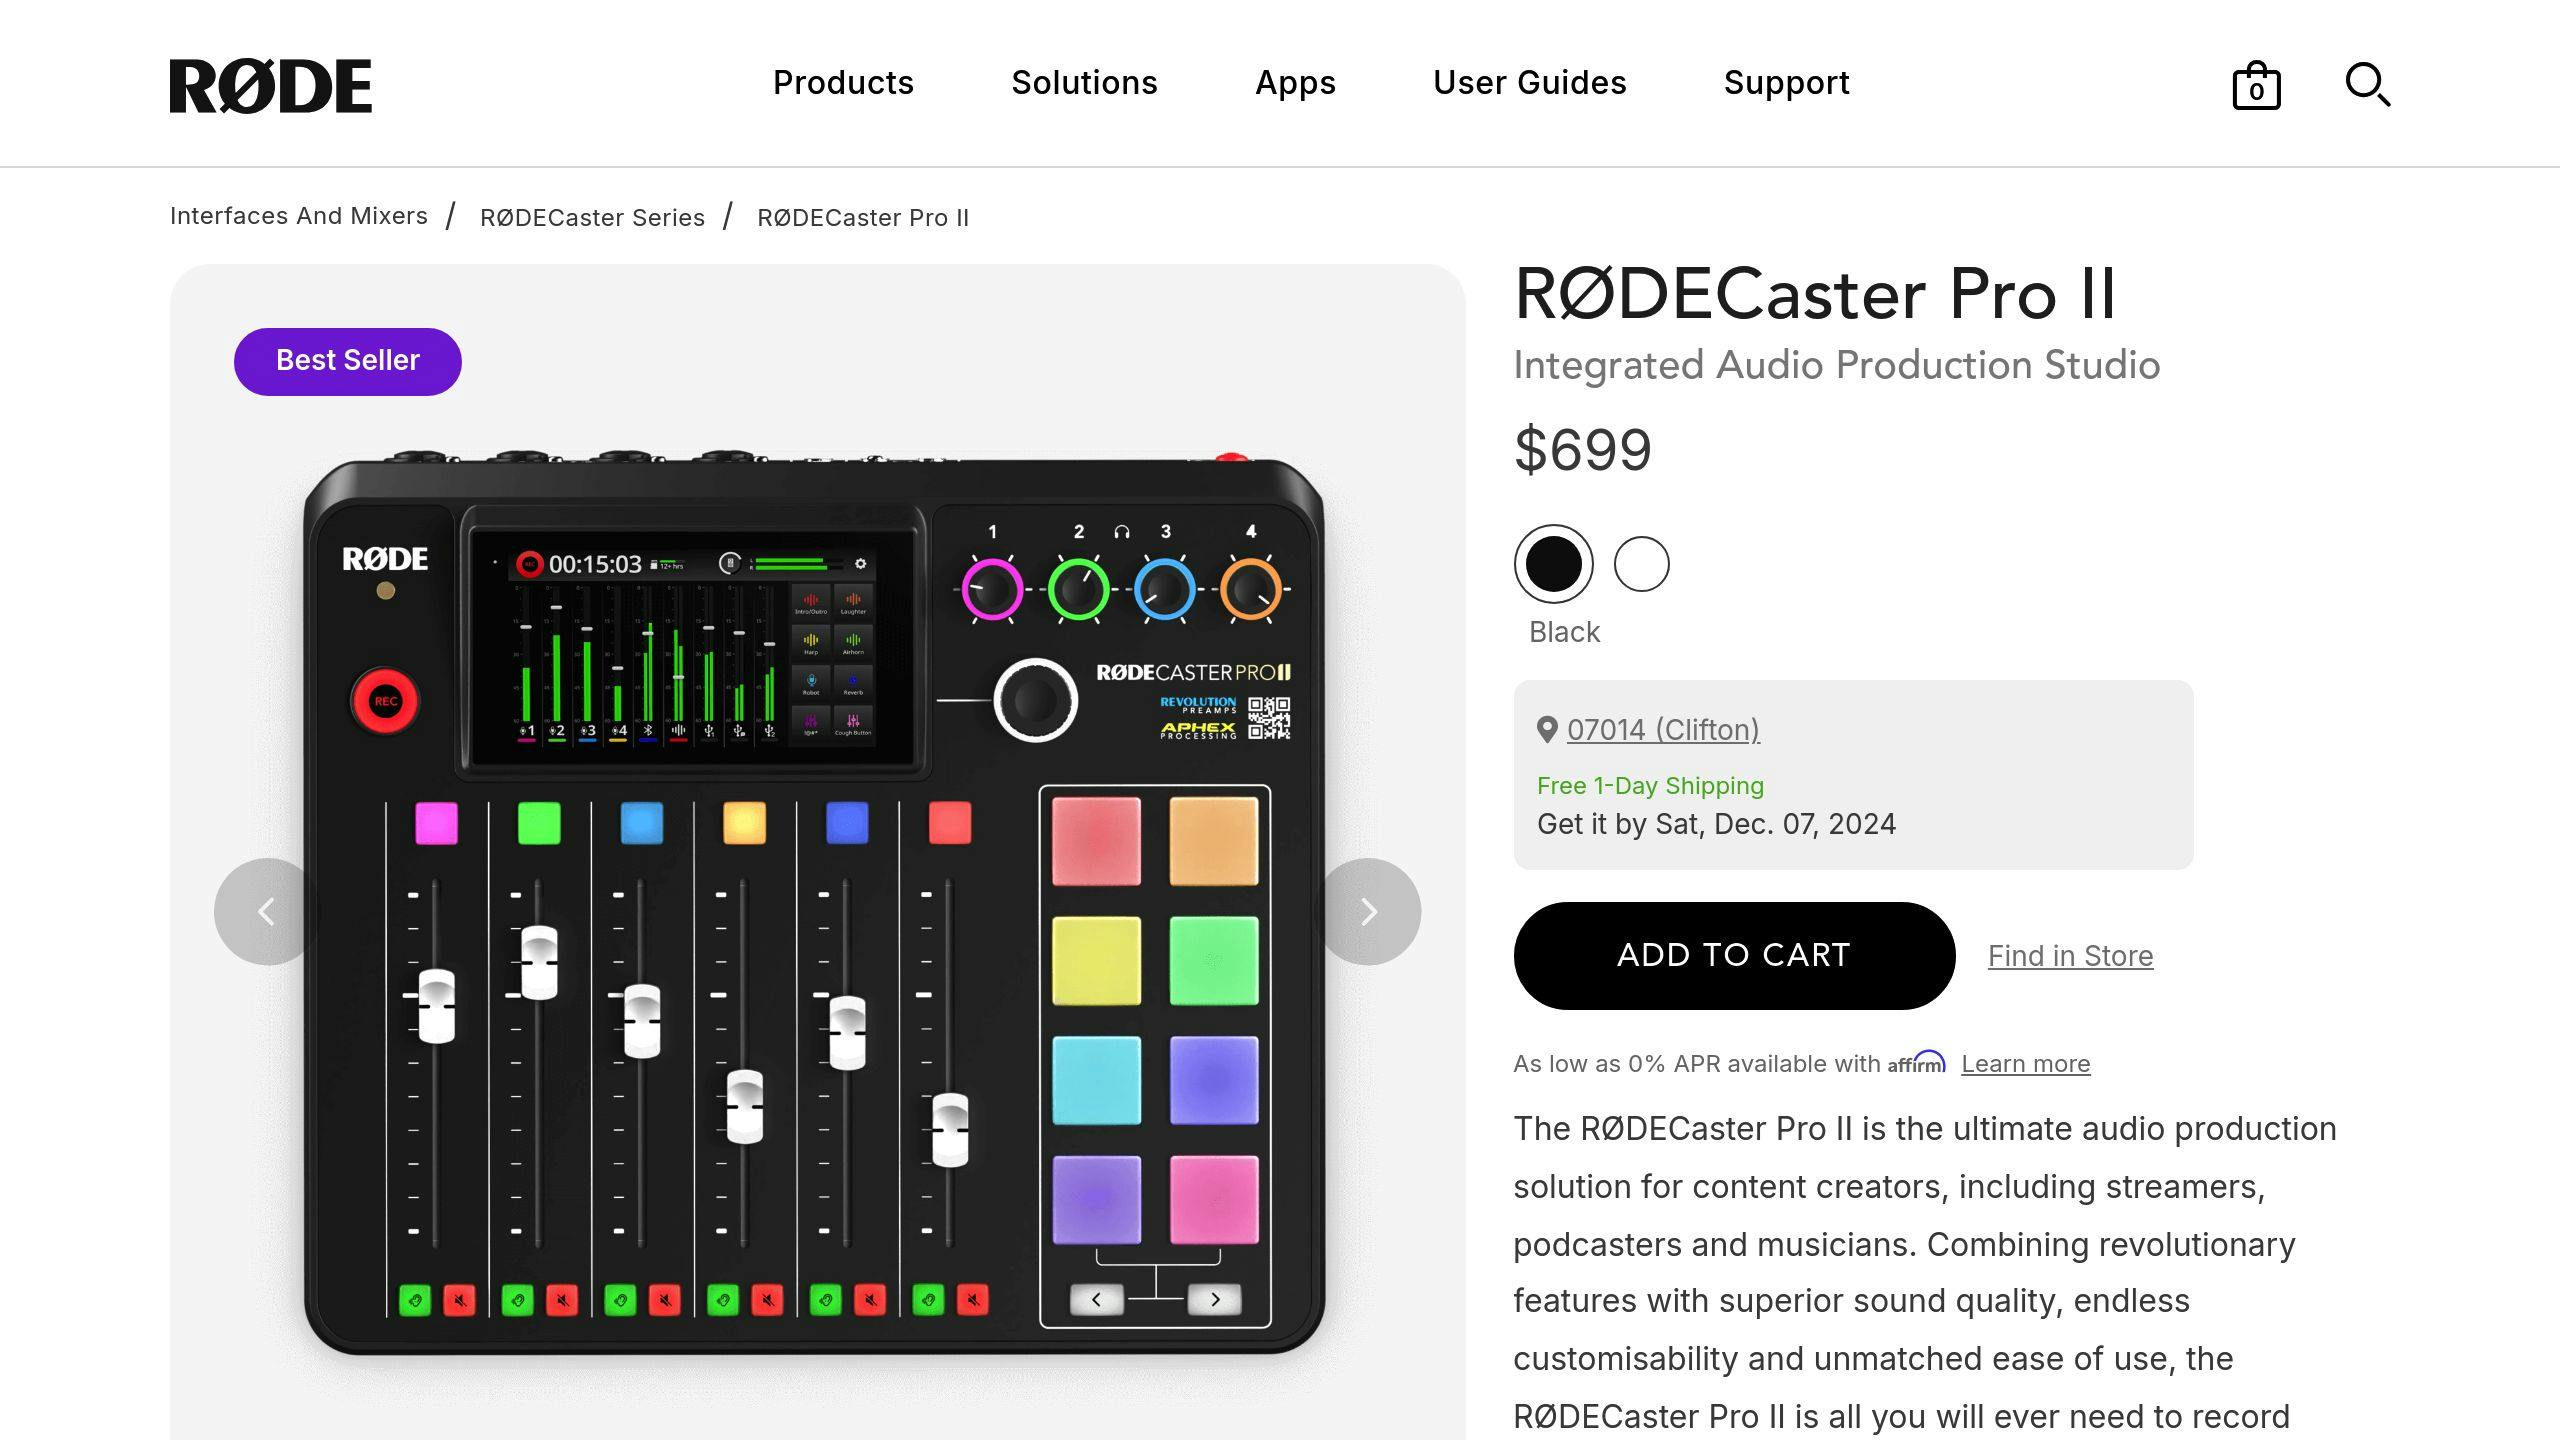Open the shopping cart bag icon

(2256, 85)
